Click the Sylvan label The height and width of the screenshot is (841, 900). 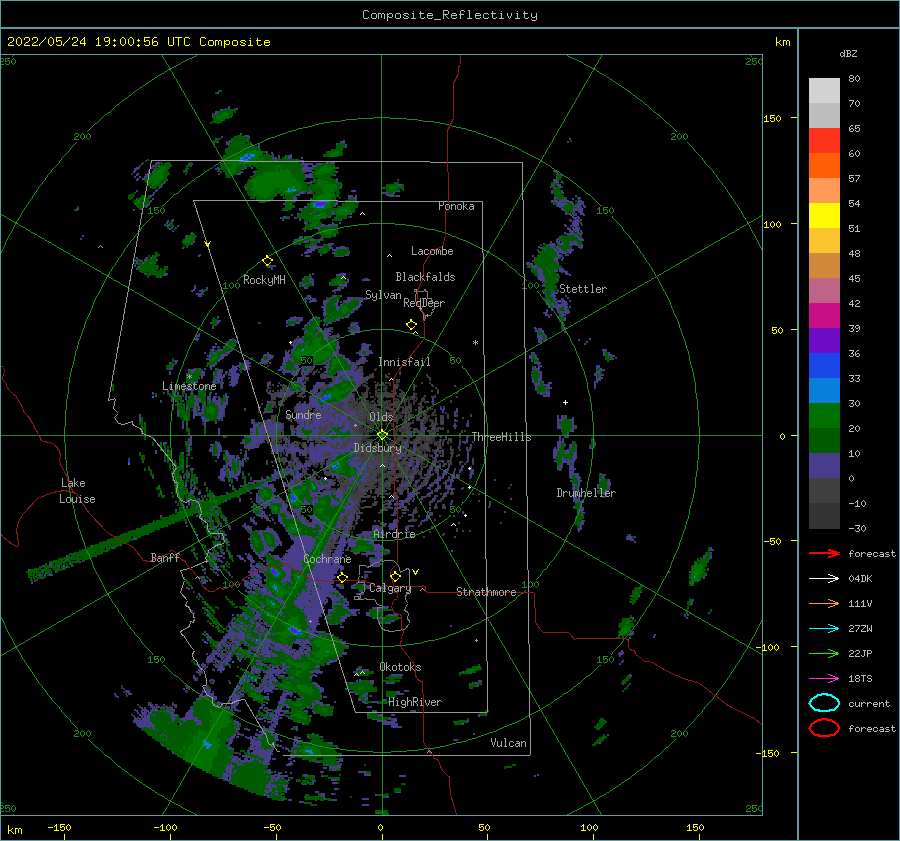[383, 295]
